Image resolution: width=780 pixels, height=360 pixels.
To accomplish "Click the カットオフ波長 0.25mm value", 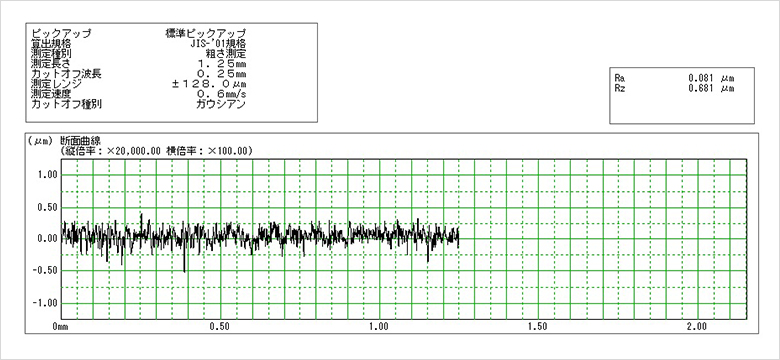I will pos(222,74).
